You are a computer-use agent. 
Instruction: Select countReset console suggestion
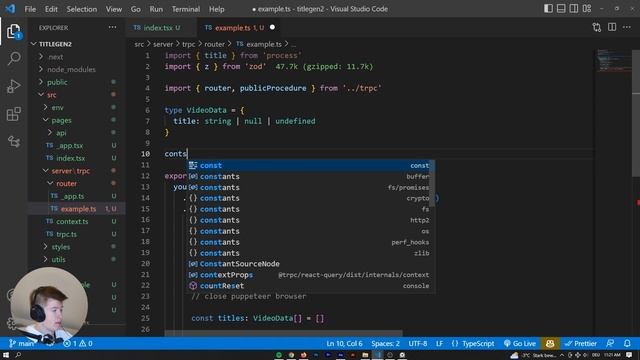tap(309, 286)
